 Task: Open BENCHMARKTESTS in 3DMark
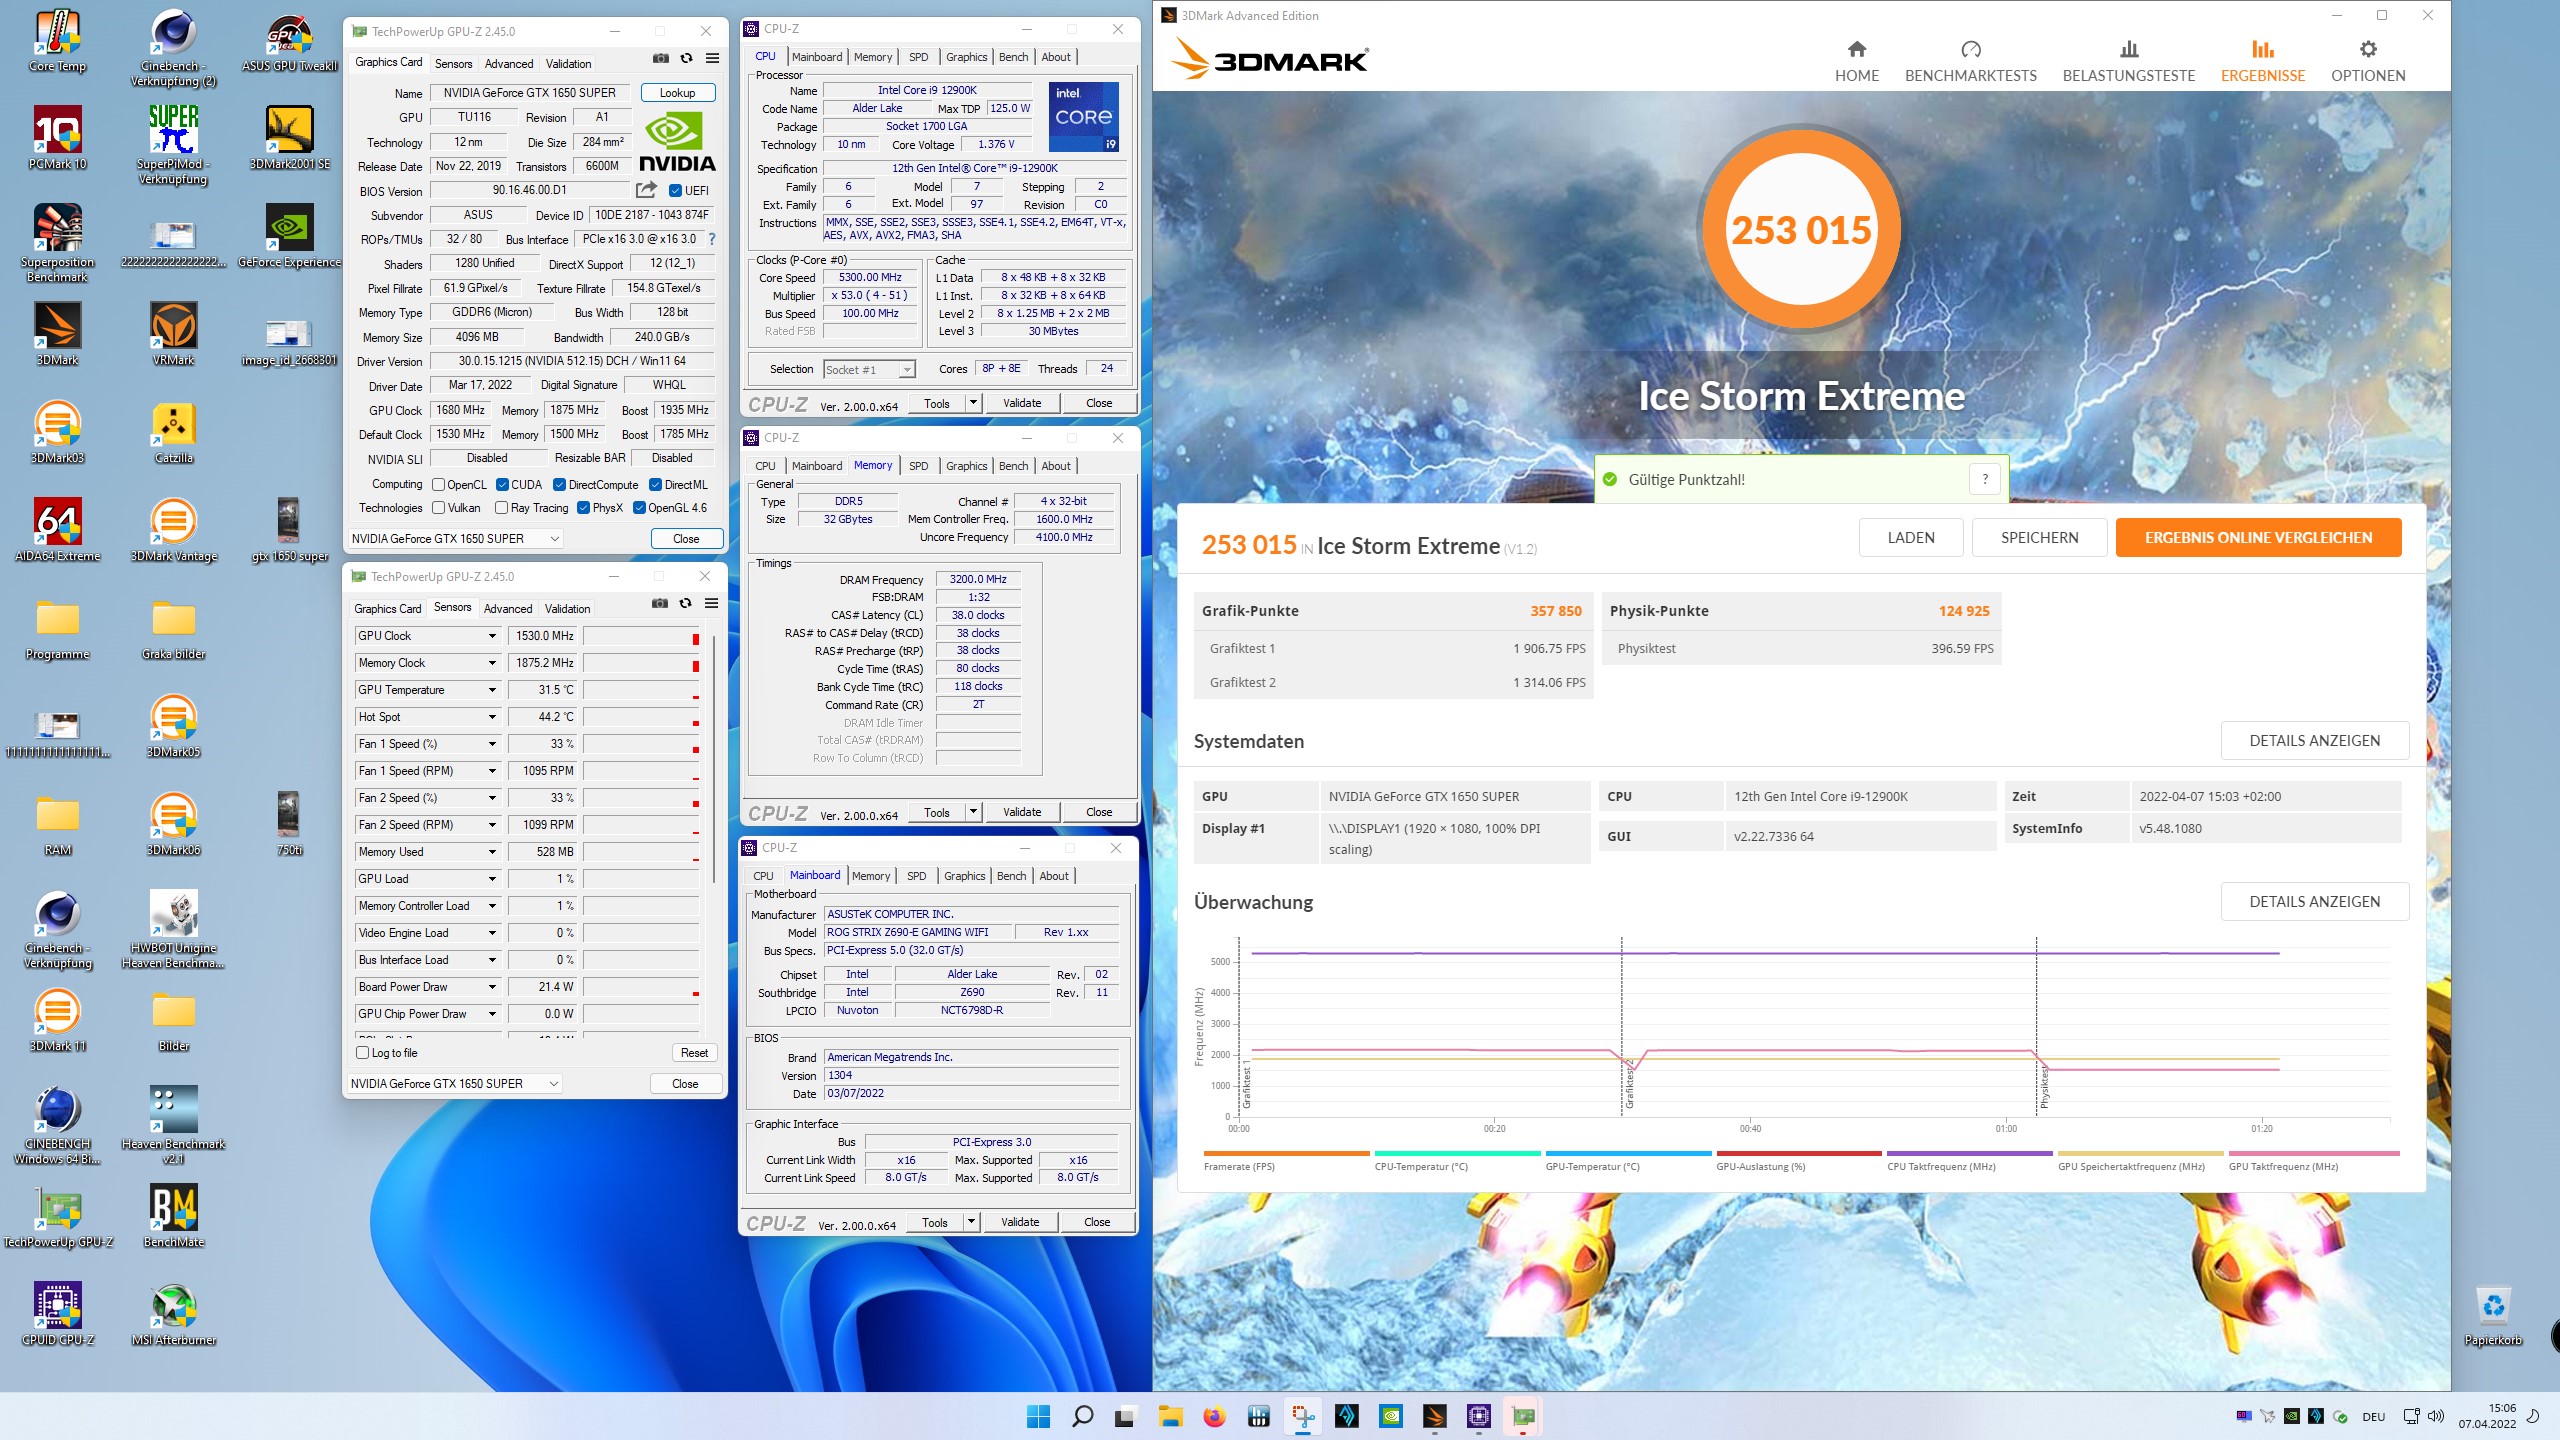[1970, 61]
